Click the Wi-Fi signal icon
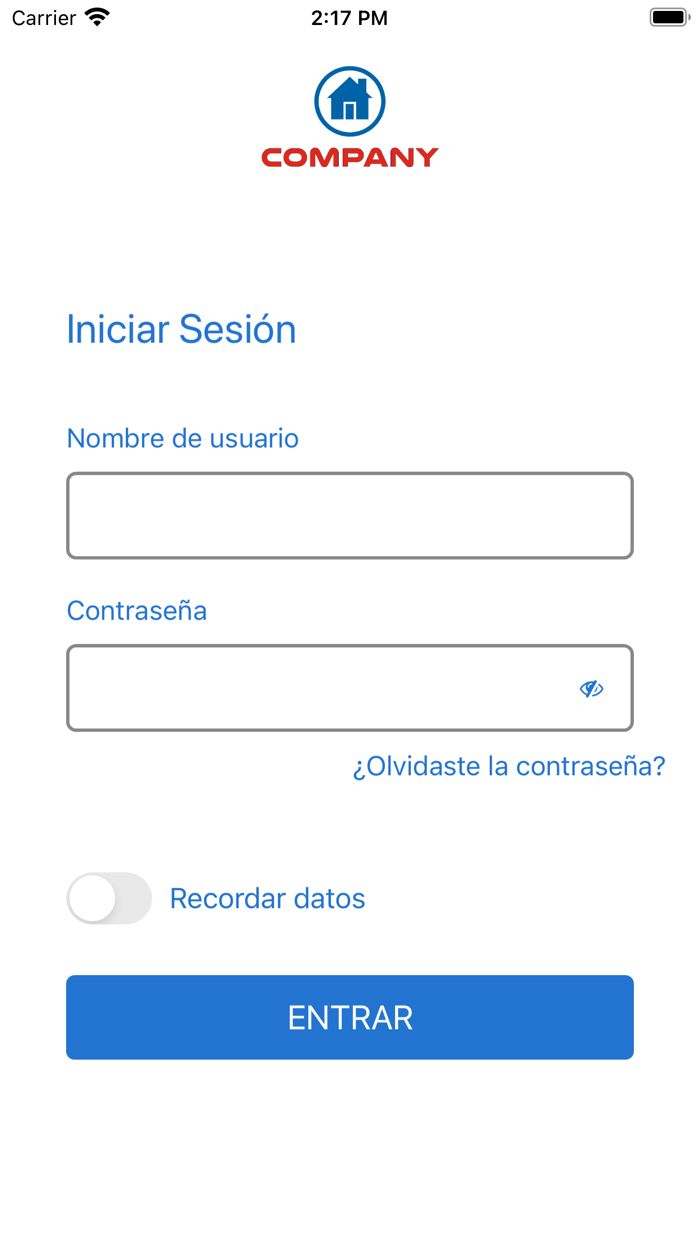The width and height of the screenshot is (700, 1244). tap(95, 16)
